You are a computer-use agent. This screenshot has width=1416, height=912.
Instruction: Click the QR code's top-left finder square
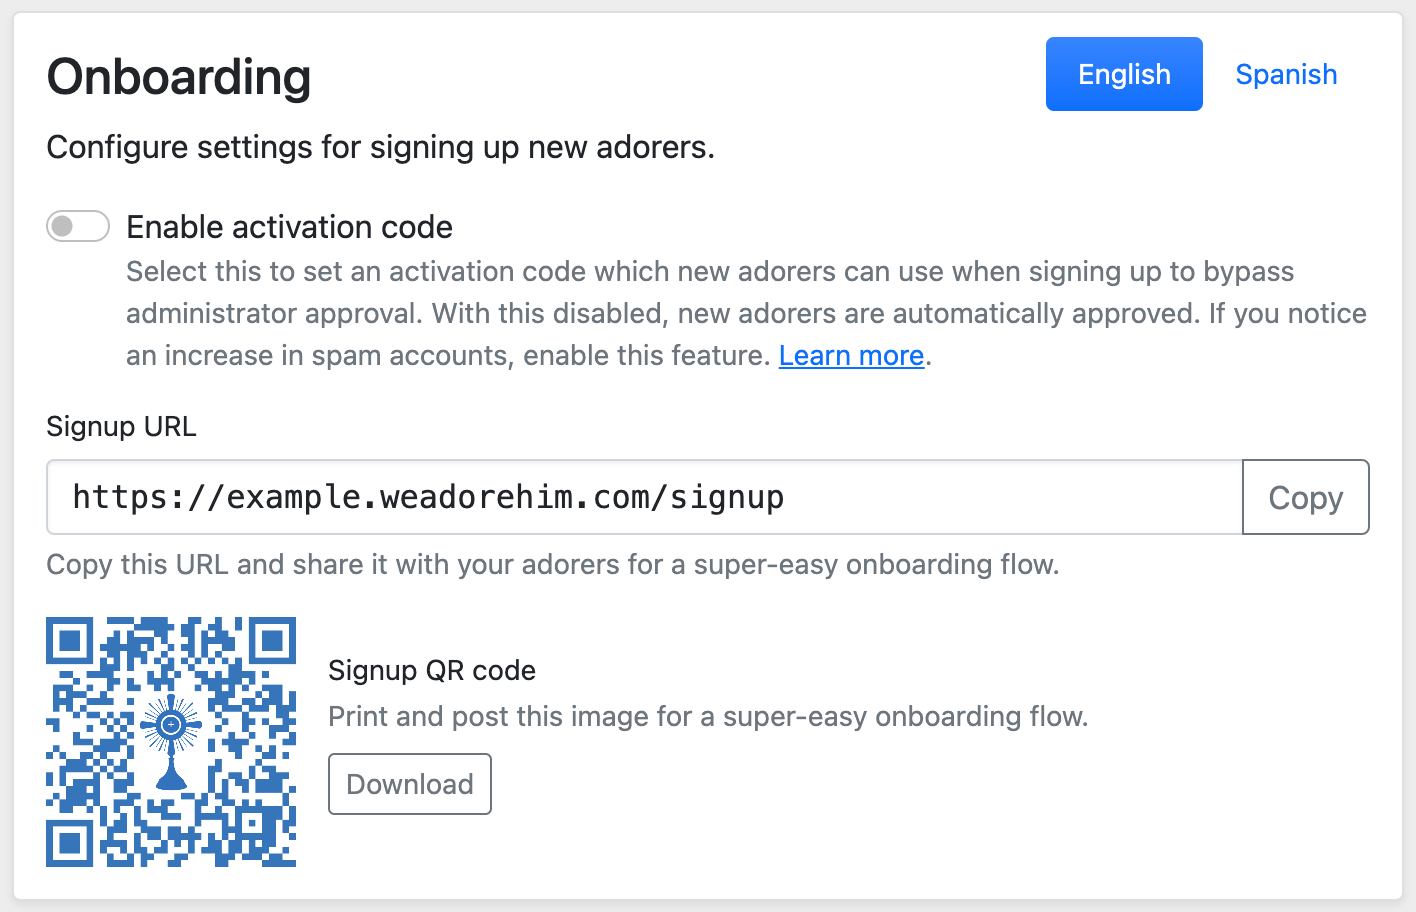point(70,641)
